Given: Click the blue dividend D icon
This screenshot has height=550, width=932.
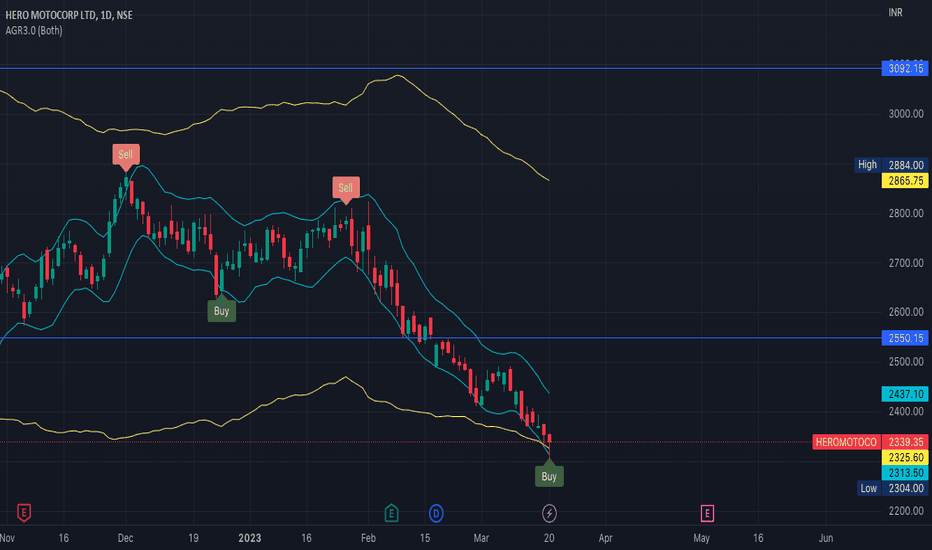Looking at the screenshot, I should tap(436, 513).
